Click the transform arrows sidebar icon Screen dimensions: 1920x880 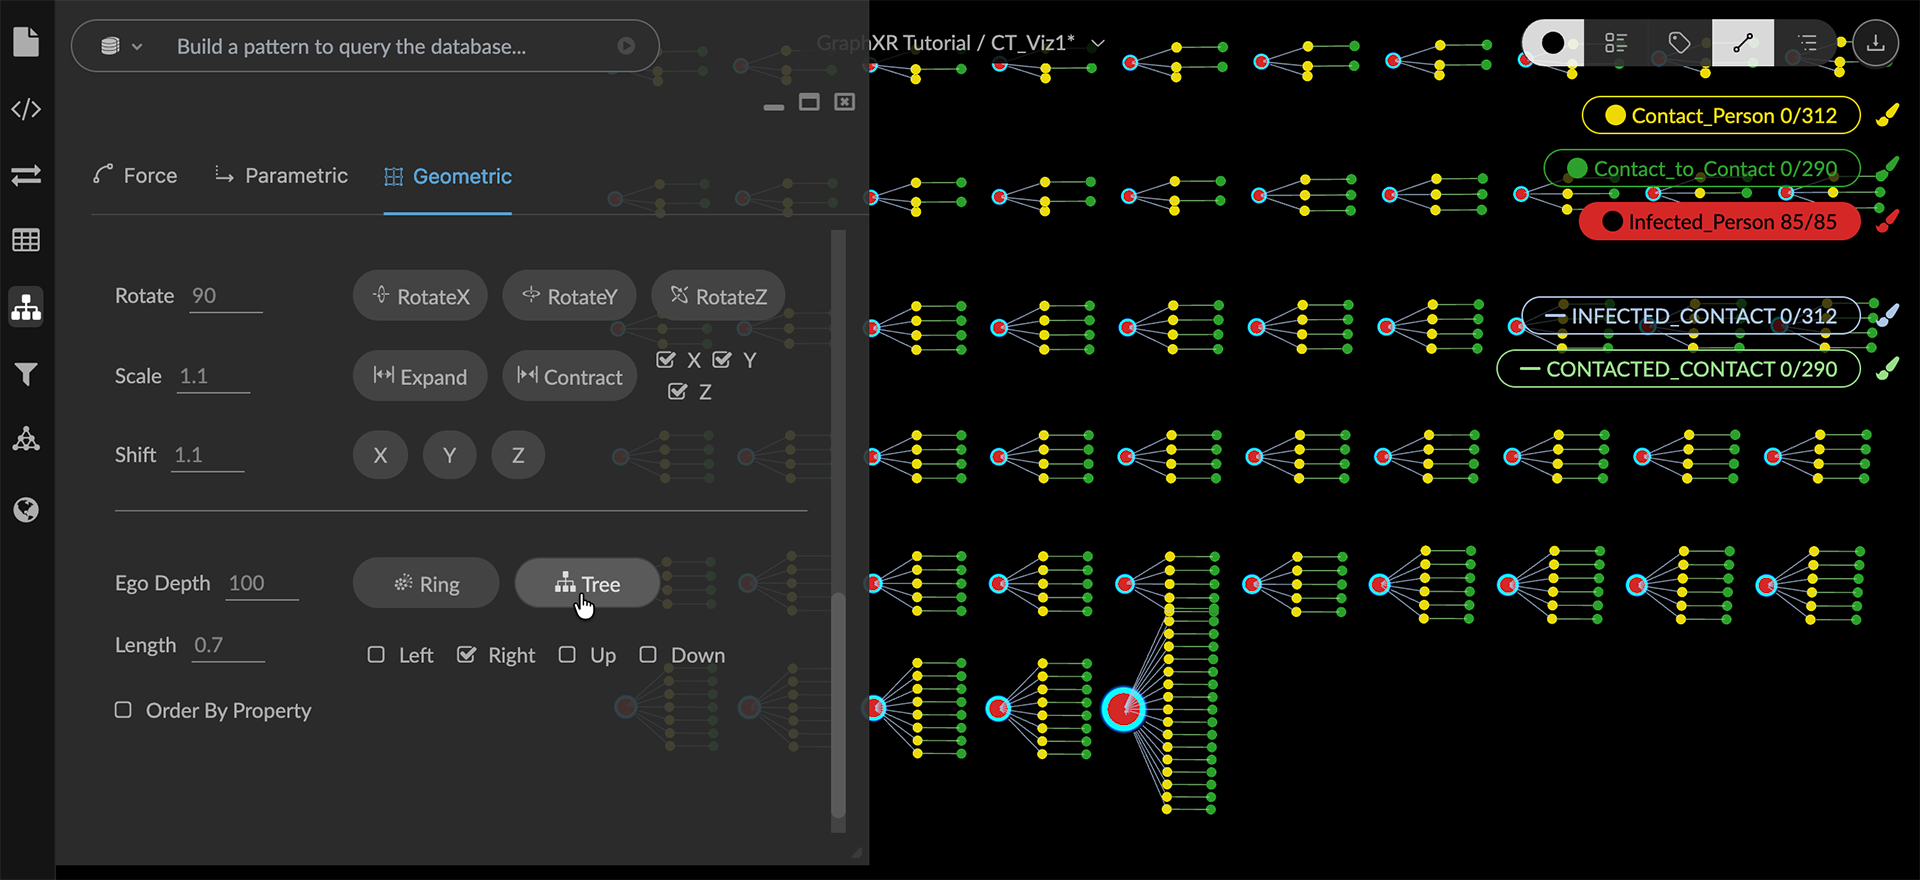(26, 176)
